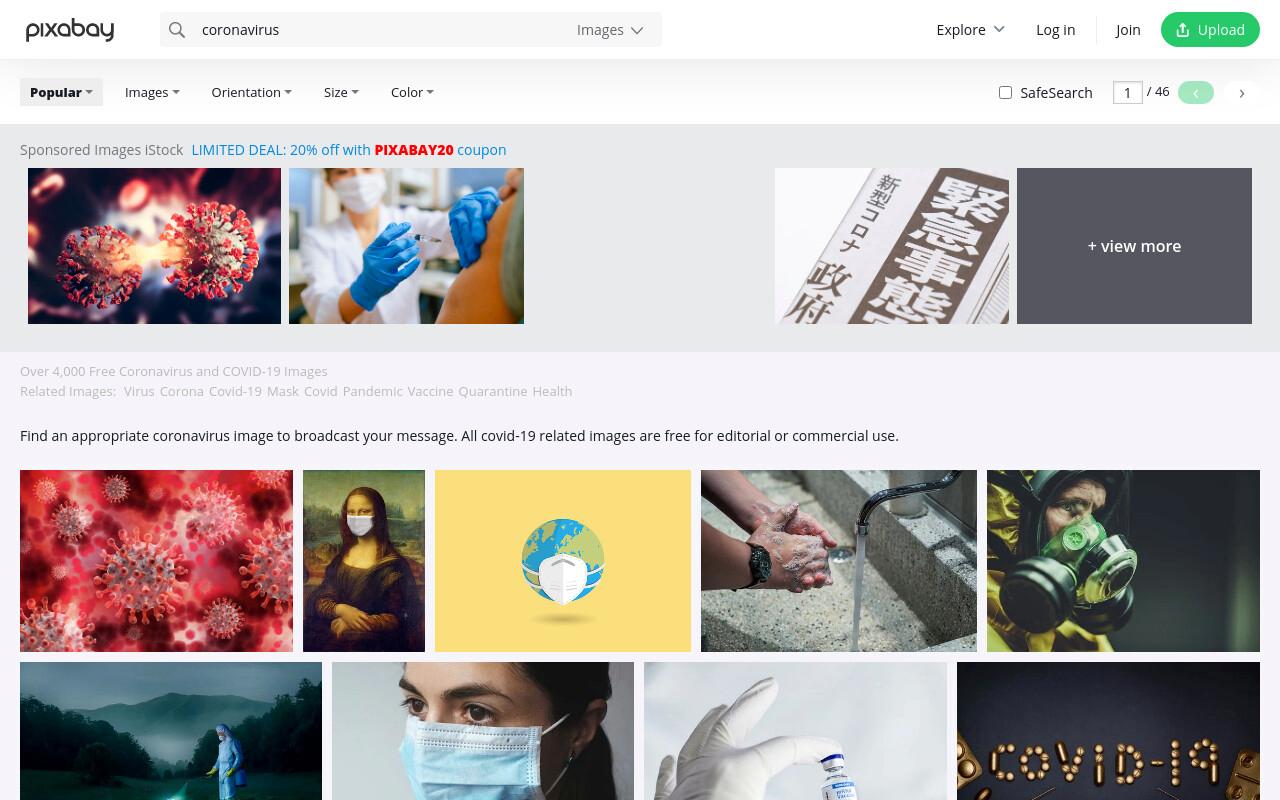The image size is (1280, 800).
Task: Open the Images search type dropdown
Action: 610,30
